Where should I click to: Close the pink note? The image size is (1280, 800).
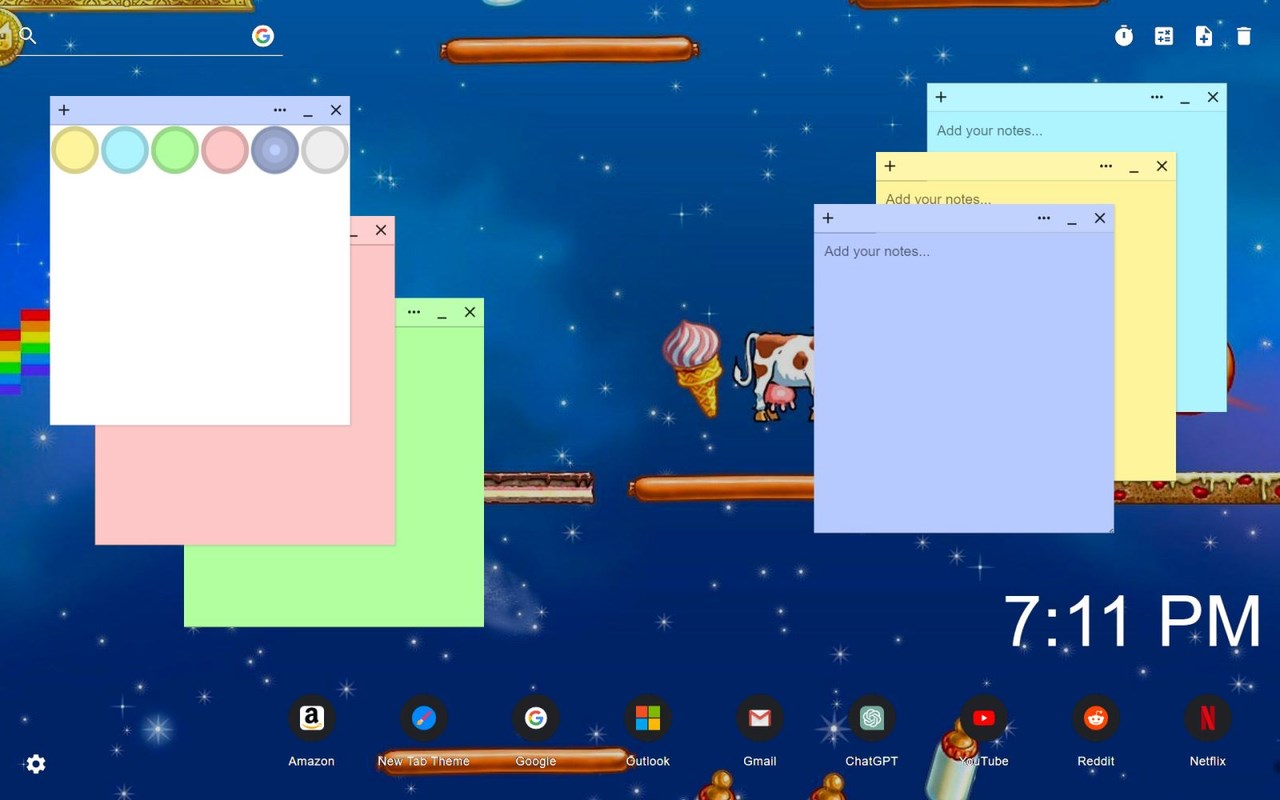(381, 230)
